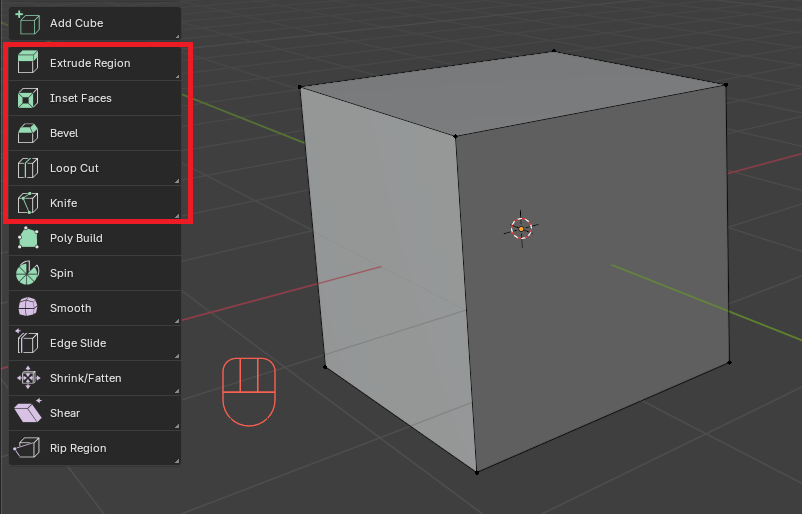Click the 'Edge Slide' text label

(x=78, y=343)
